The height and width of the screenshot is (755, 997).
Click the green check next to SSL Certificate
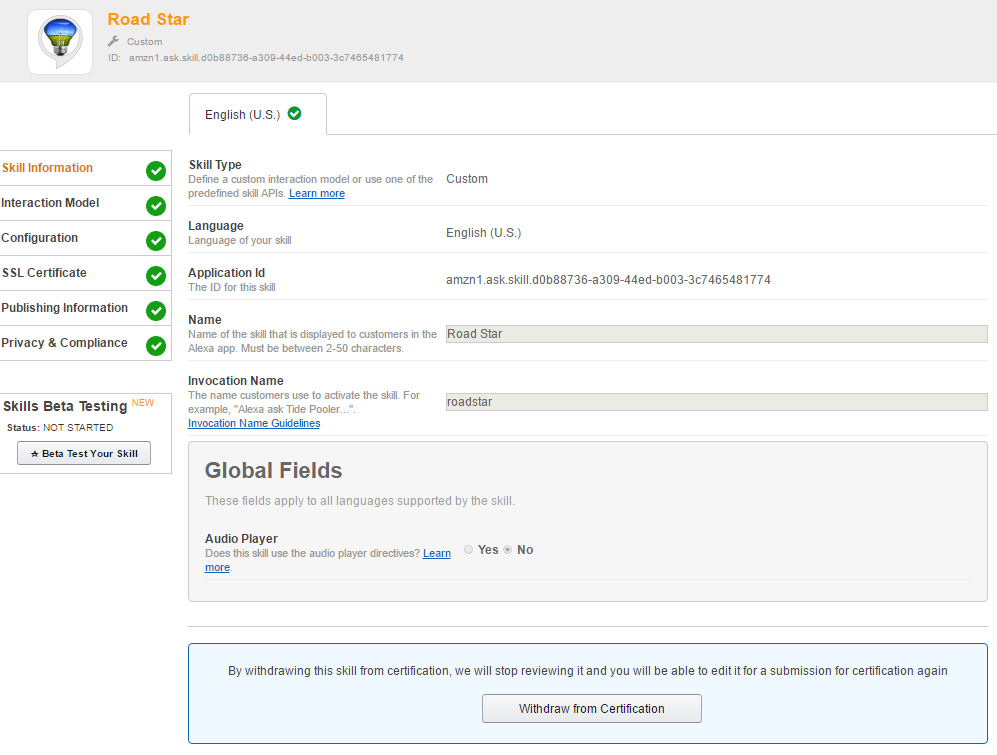pos(156,275)
